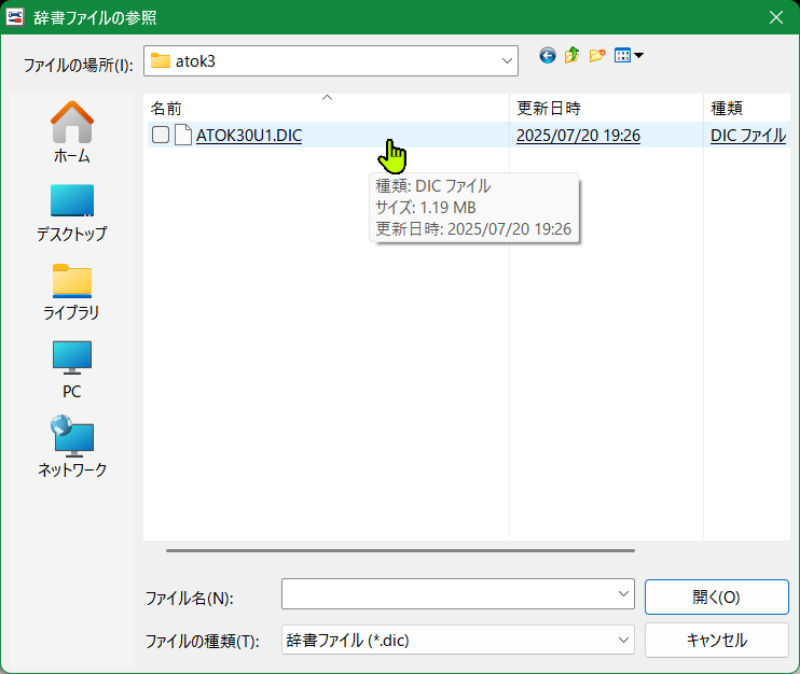Click the DIC ファイル type cell

pos(748,136)
